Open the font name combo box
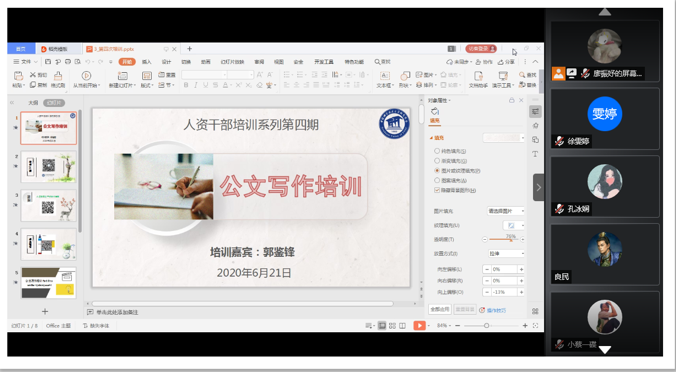Image resolution: width=676 pixels, height=372 pixels. coord(204,75)
